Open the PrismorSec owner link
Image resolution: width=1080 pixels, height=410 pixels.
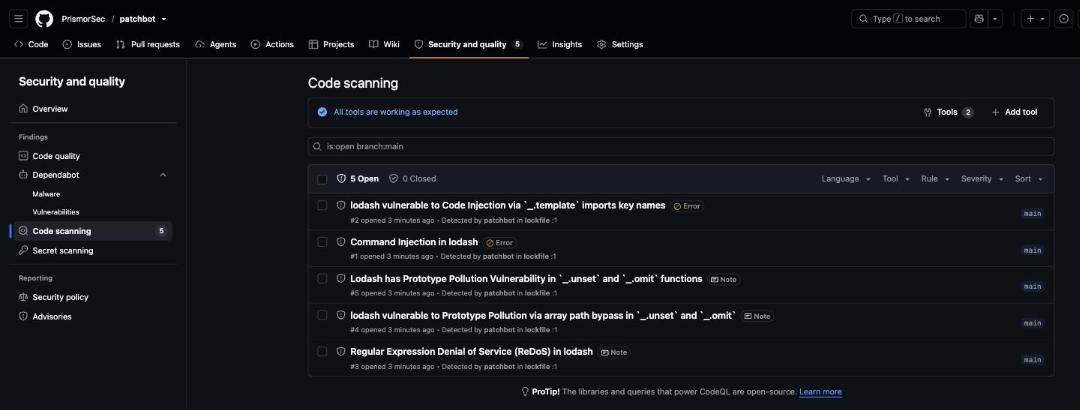coord(81,19)
